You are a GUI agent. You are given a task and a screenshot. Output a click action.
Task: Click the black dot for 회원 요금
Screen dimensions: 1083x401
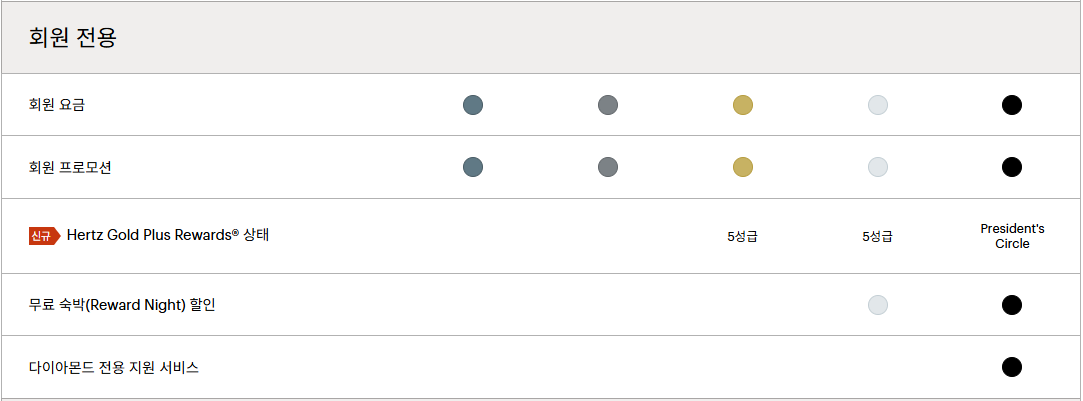(1012, 105)
